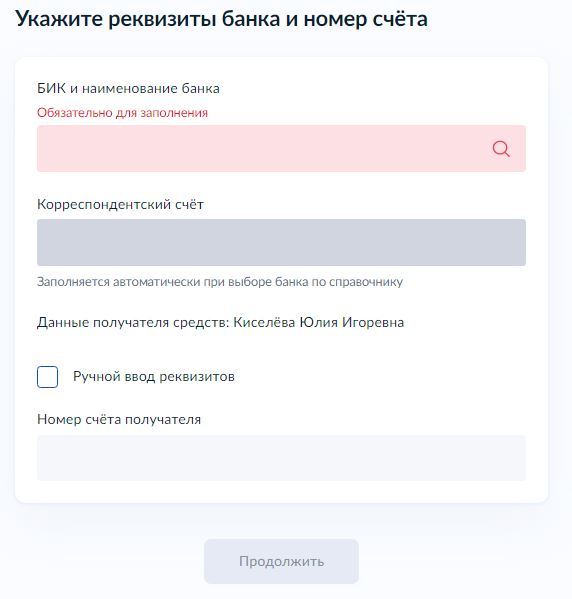Enable the Ручной ввод реквизитов checkbox
Viewport: 572px width, 599px height.
[x=47, y=377]
